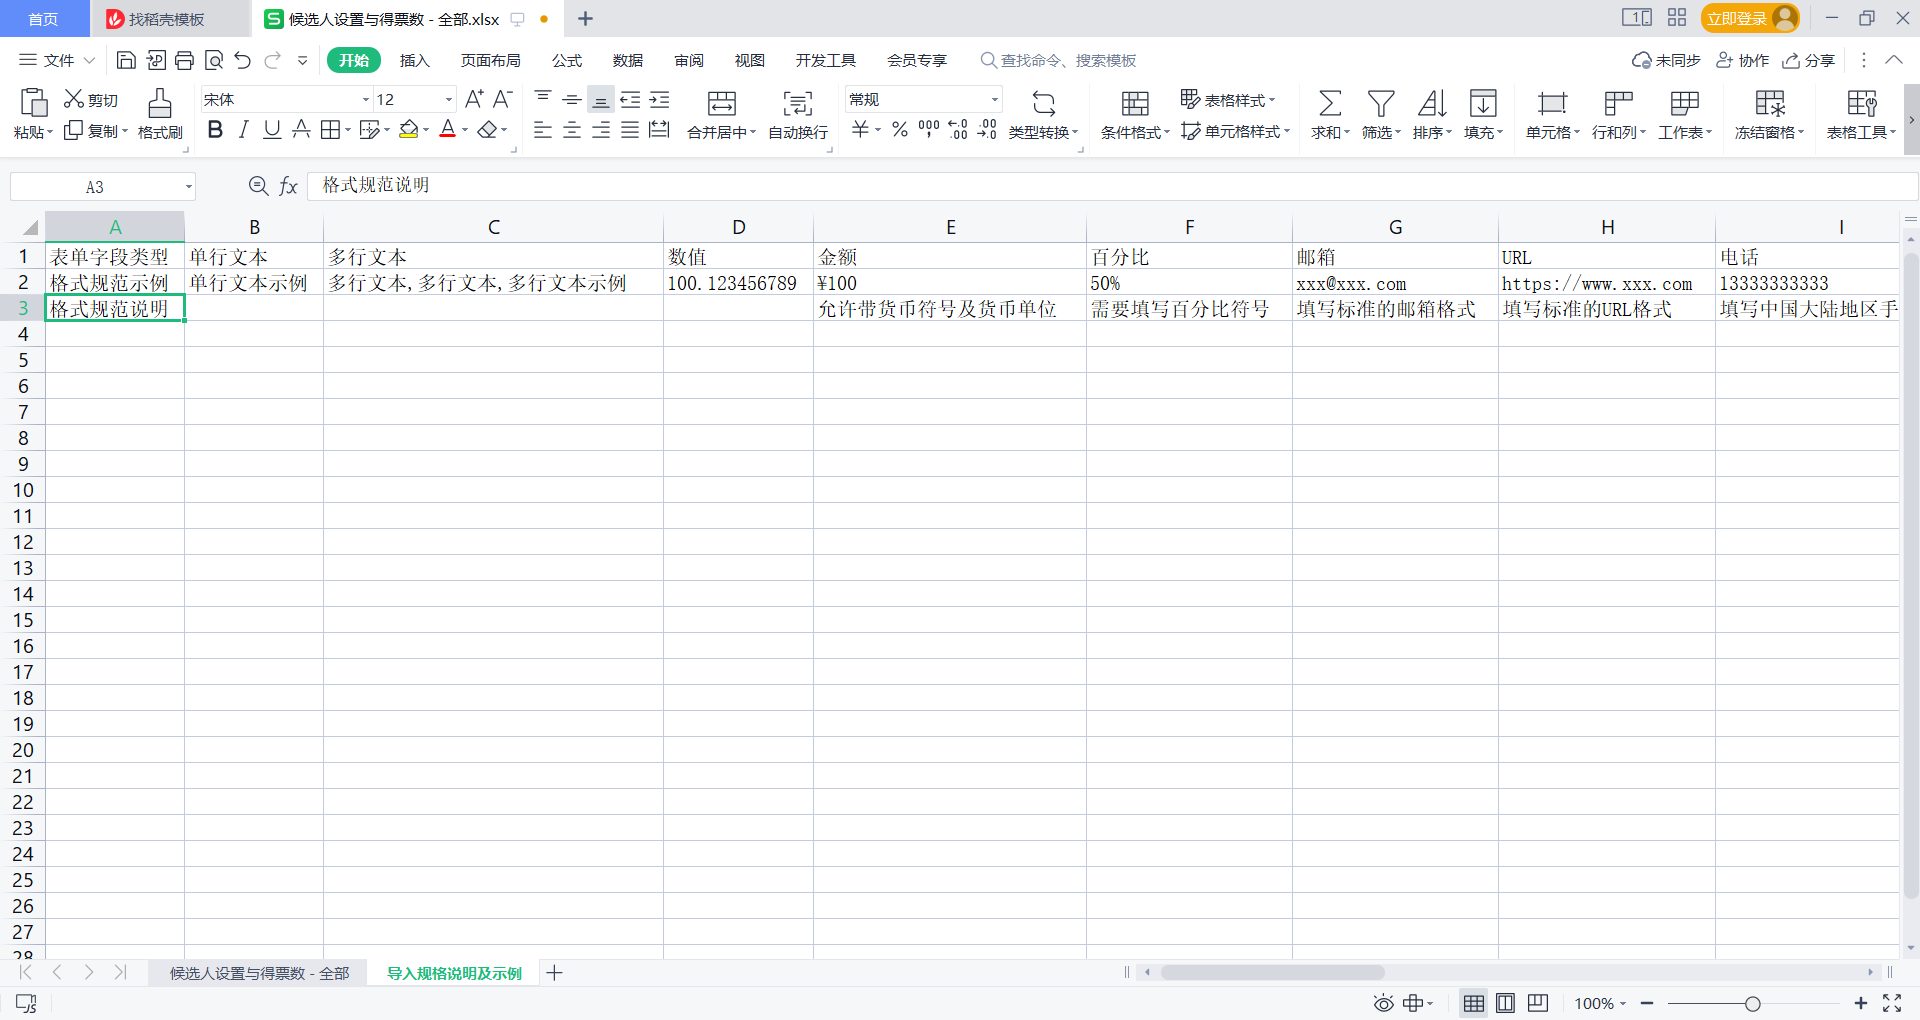This screenshot has width=1920, height=1020.
Task: Click the 求和 sigma icon
Action: coord(1330,103)
